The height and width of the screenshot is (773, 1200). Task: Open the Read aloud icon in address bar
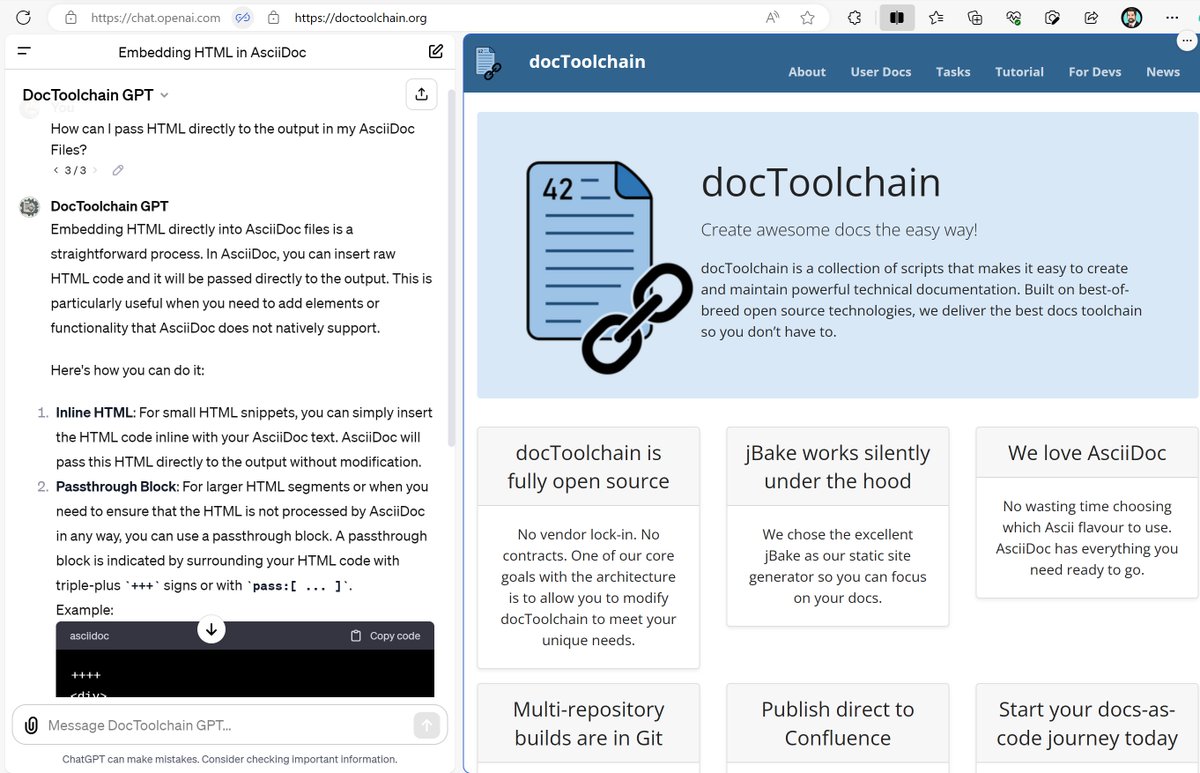click(x=773, y=18)
